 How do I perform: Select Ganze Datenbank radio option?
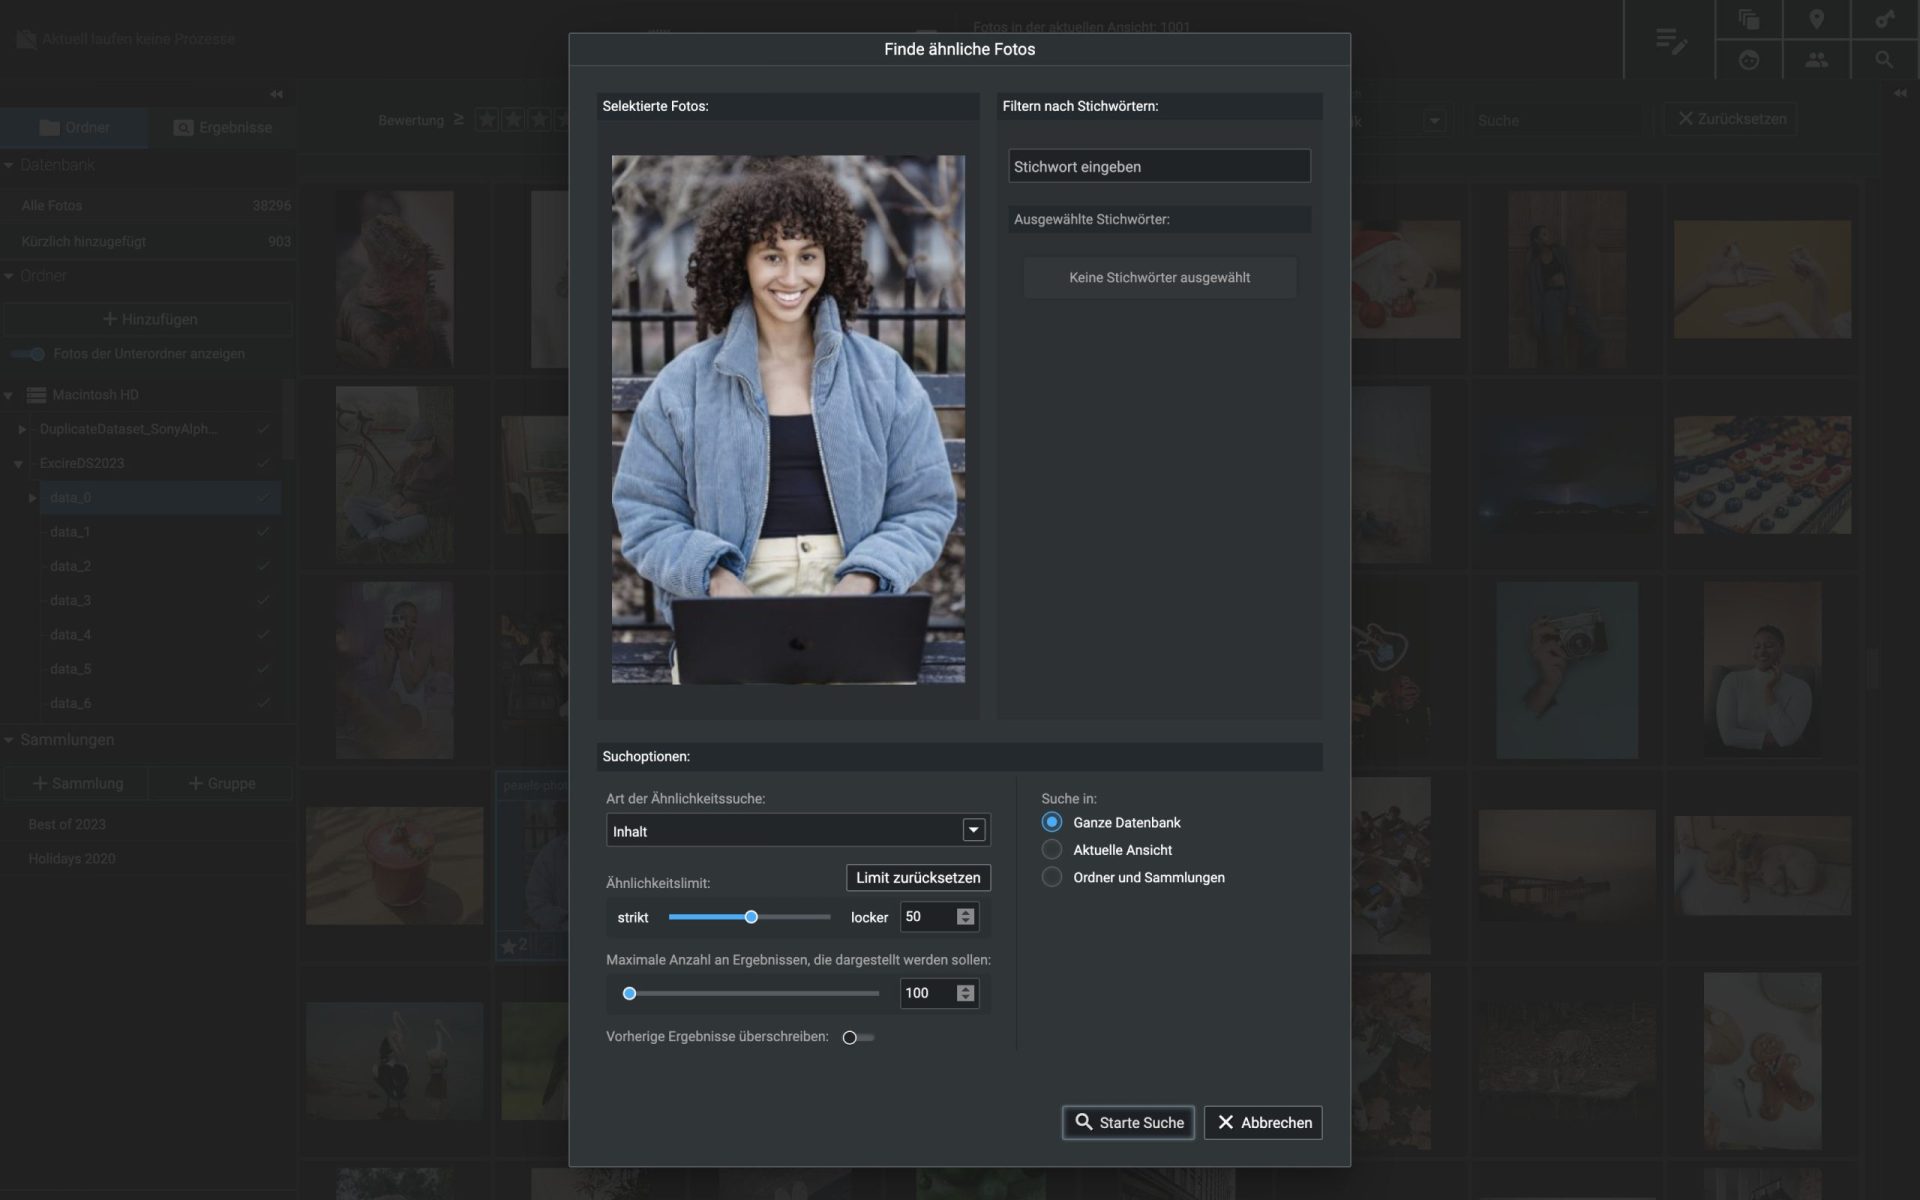coord(1052,822)
